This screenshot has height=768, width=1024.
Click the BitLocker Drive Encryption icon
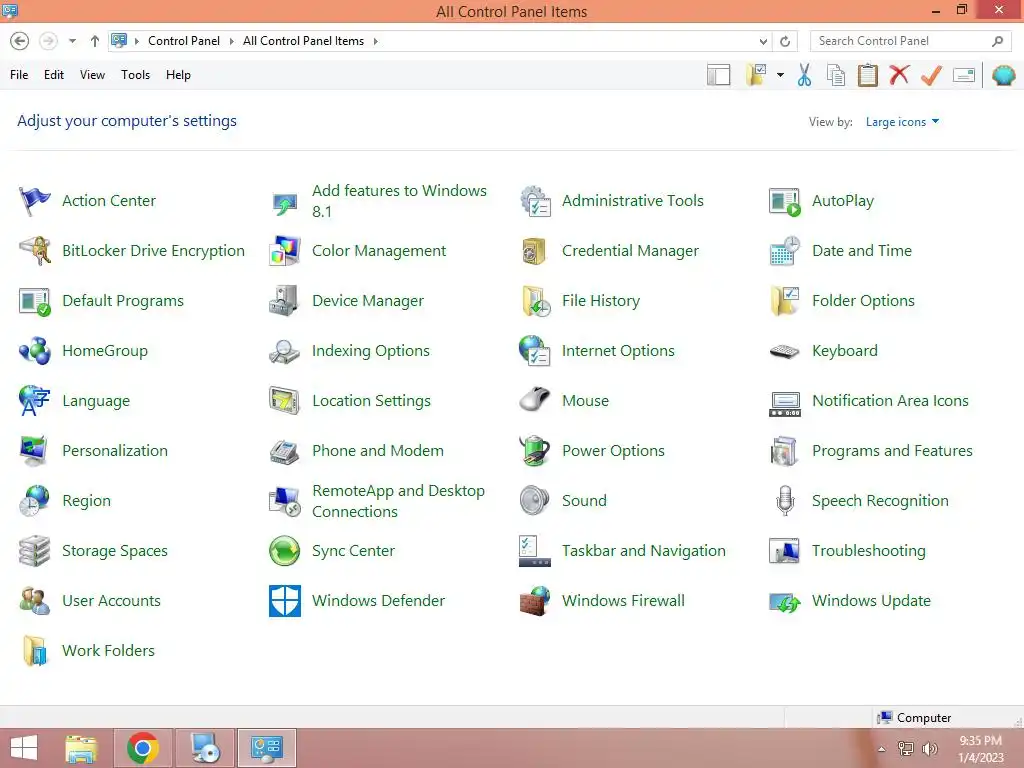point(35,251)
